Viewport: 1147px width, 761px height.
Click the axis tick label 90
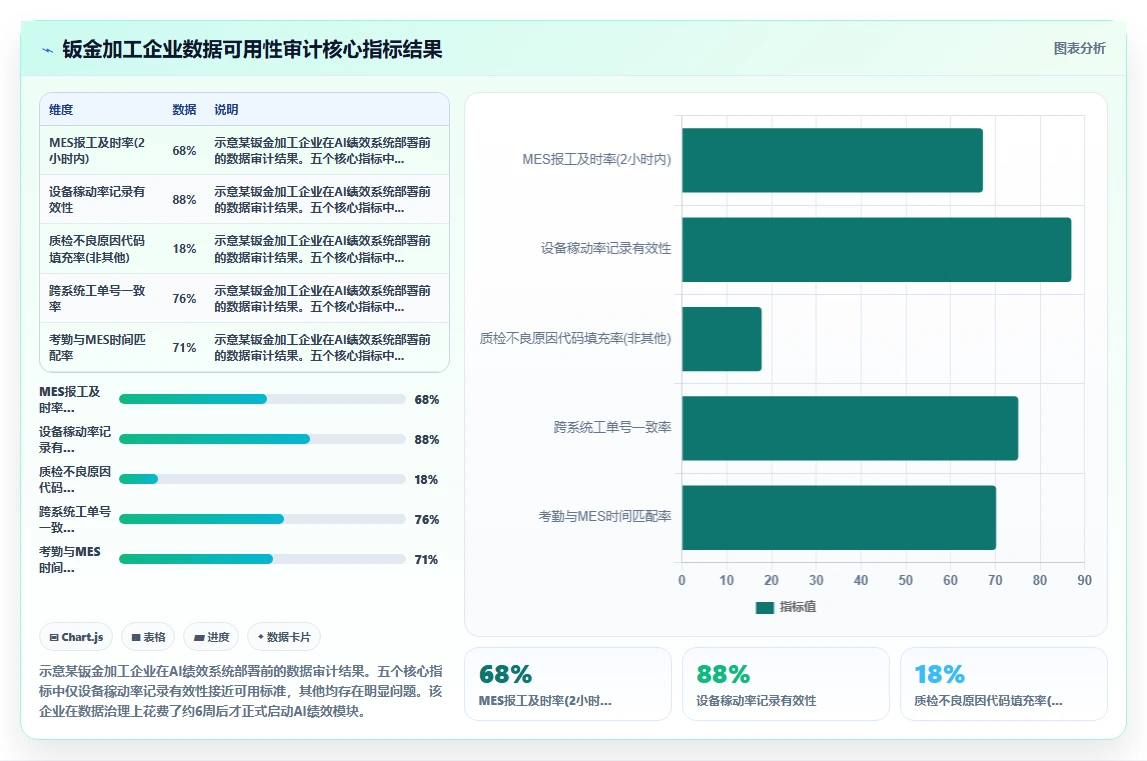click(1084, 580)
